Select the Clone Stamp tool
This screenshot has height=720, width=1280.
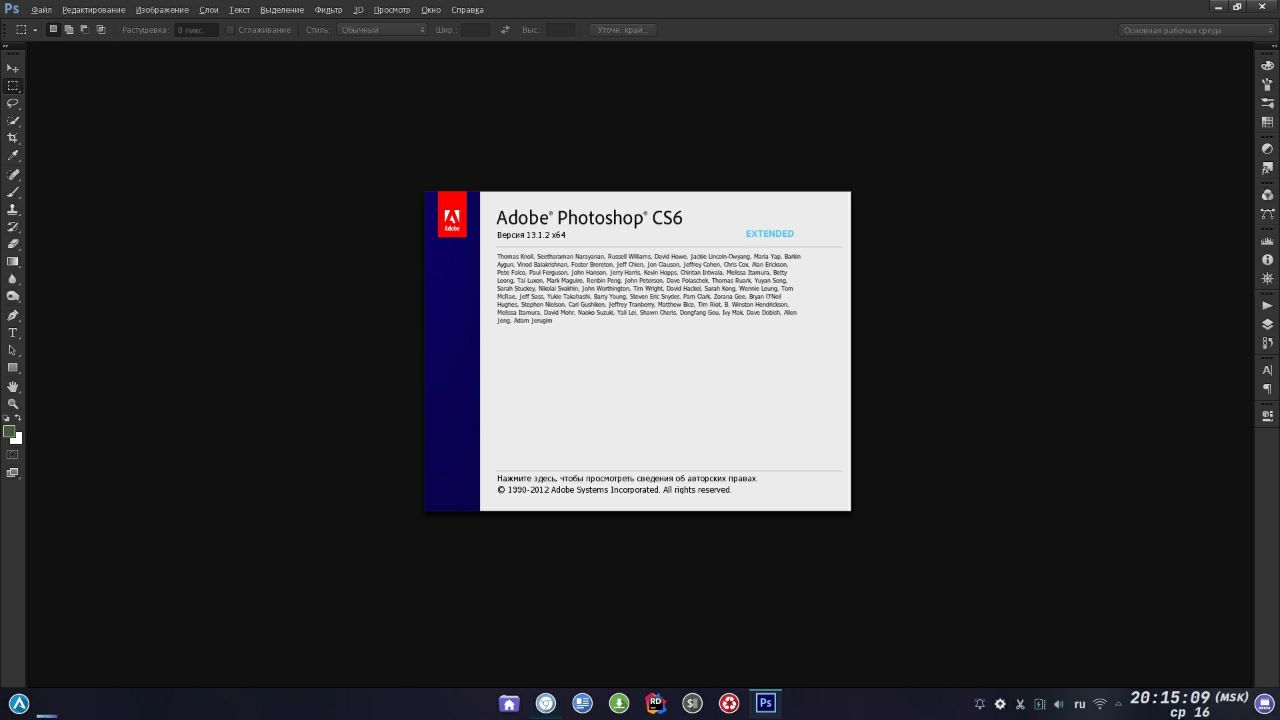coord(13,210)
